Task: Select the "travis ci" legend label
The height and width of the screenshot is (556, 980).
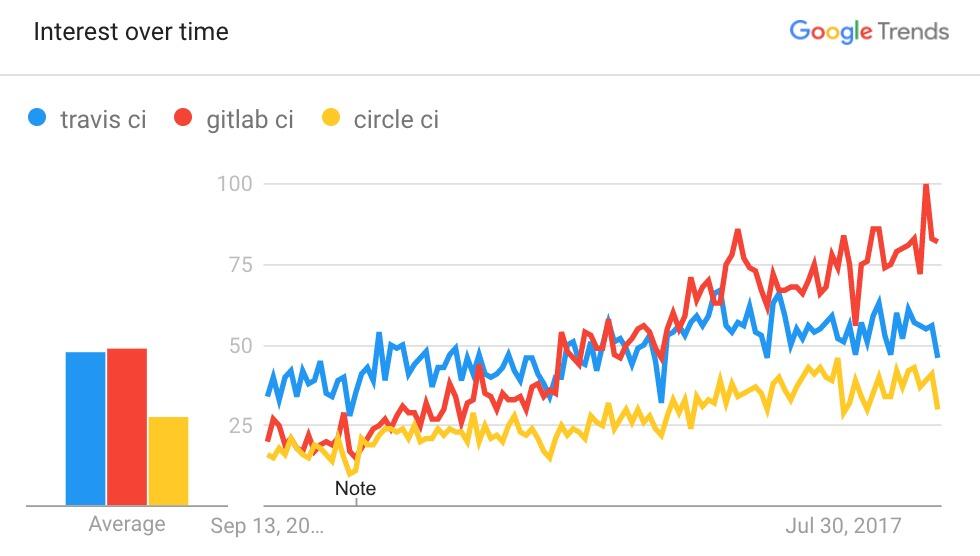Action: click(103, 120)
